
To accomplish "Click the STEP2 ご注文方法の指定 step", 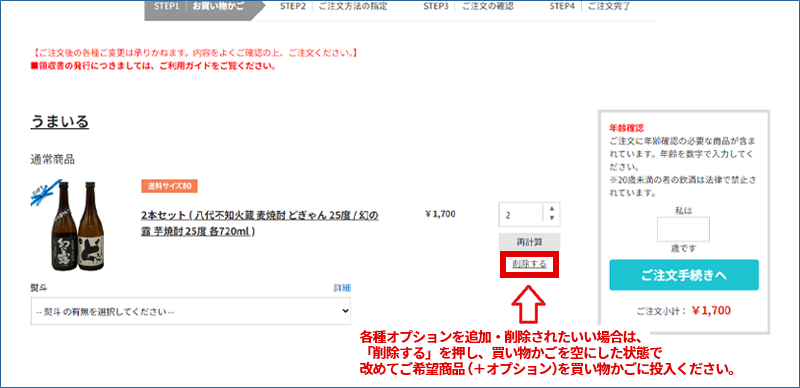I will tap(334, 7).
